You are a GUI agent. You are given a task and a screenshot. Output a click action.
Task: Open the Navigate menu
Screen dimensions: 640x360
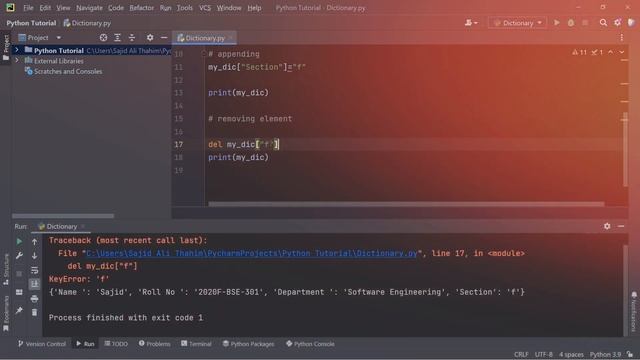tap(89, 8)
